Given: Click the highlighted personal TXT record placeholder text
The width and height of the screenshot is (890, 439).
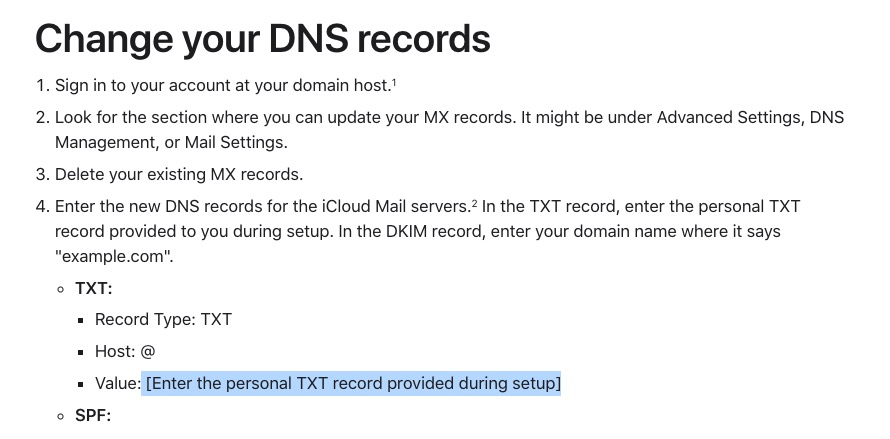Looking at the screenshot, I should (x=352, y=383).
